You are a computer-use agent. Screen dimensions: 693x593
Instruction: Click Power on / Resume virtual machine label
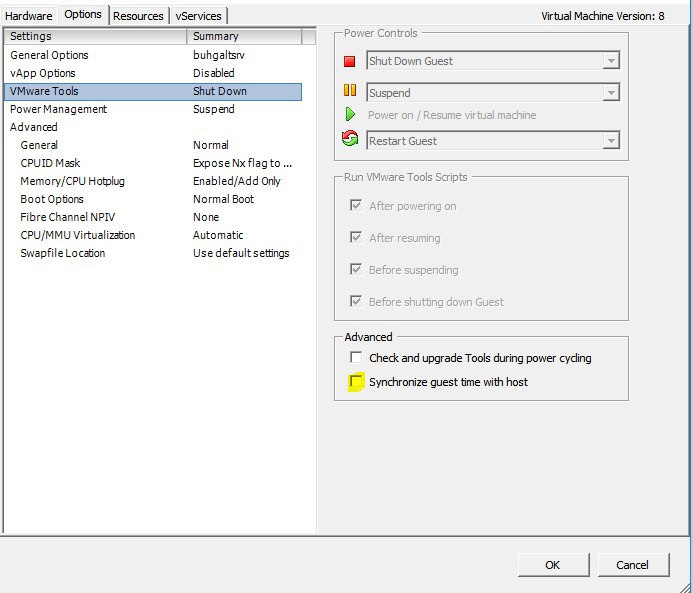click(x=452, y=115)
